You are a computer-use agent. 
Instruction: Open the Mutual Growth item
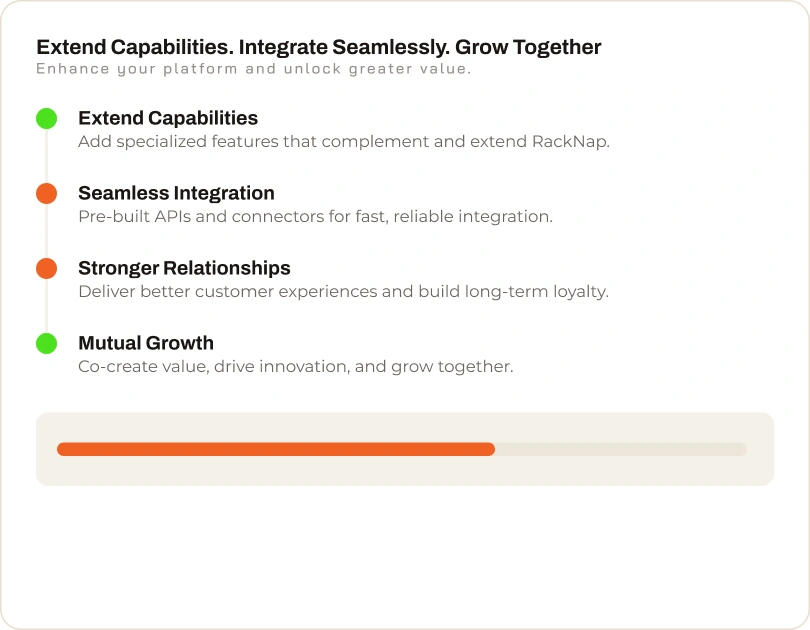coord(146,343)
